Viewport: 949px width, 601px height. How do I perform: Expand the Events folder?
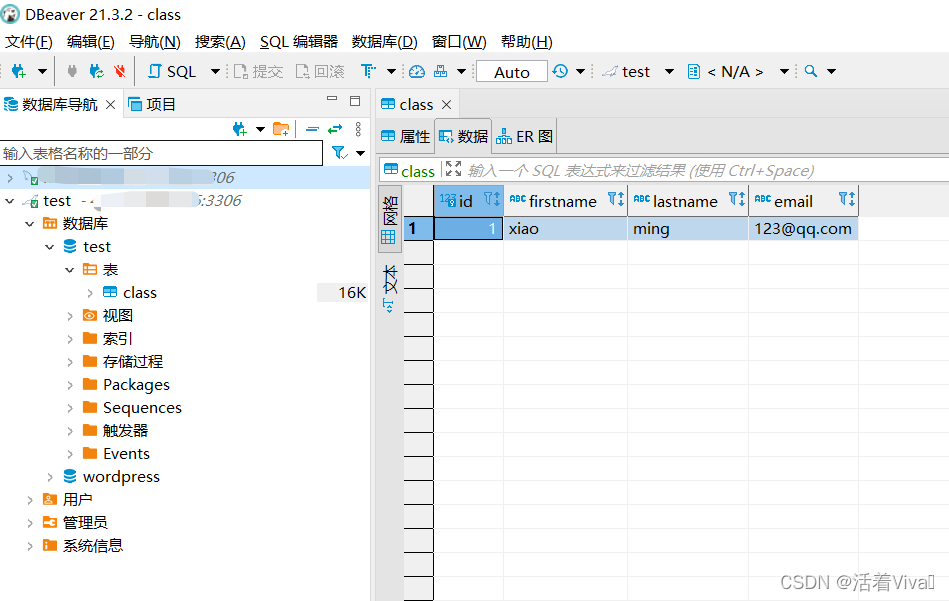(70, 454)
